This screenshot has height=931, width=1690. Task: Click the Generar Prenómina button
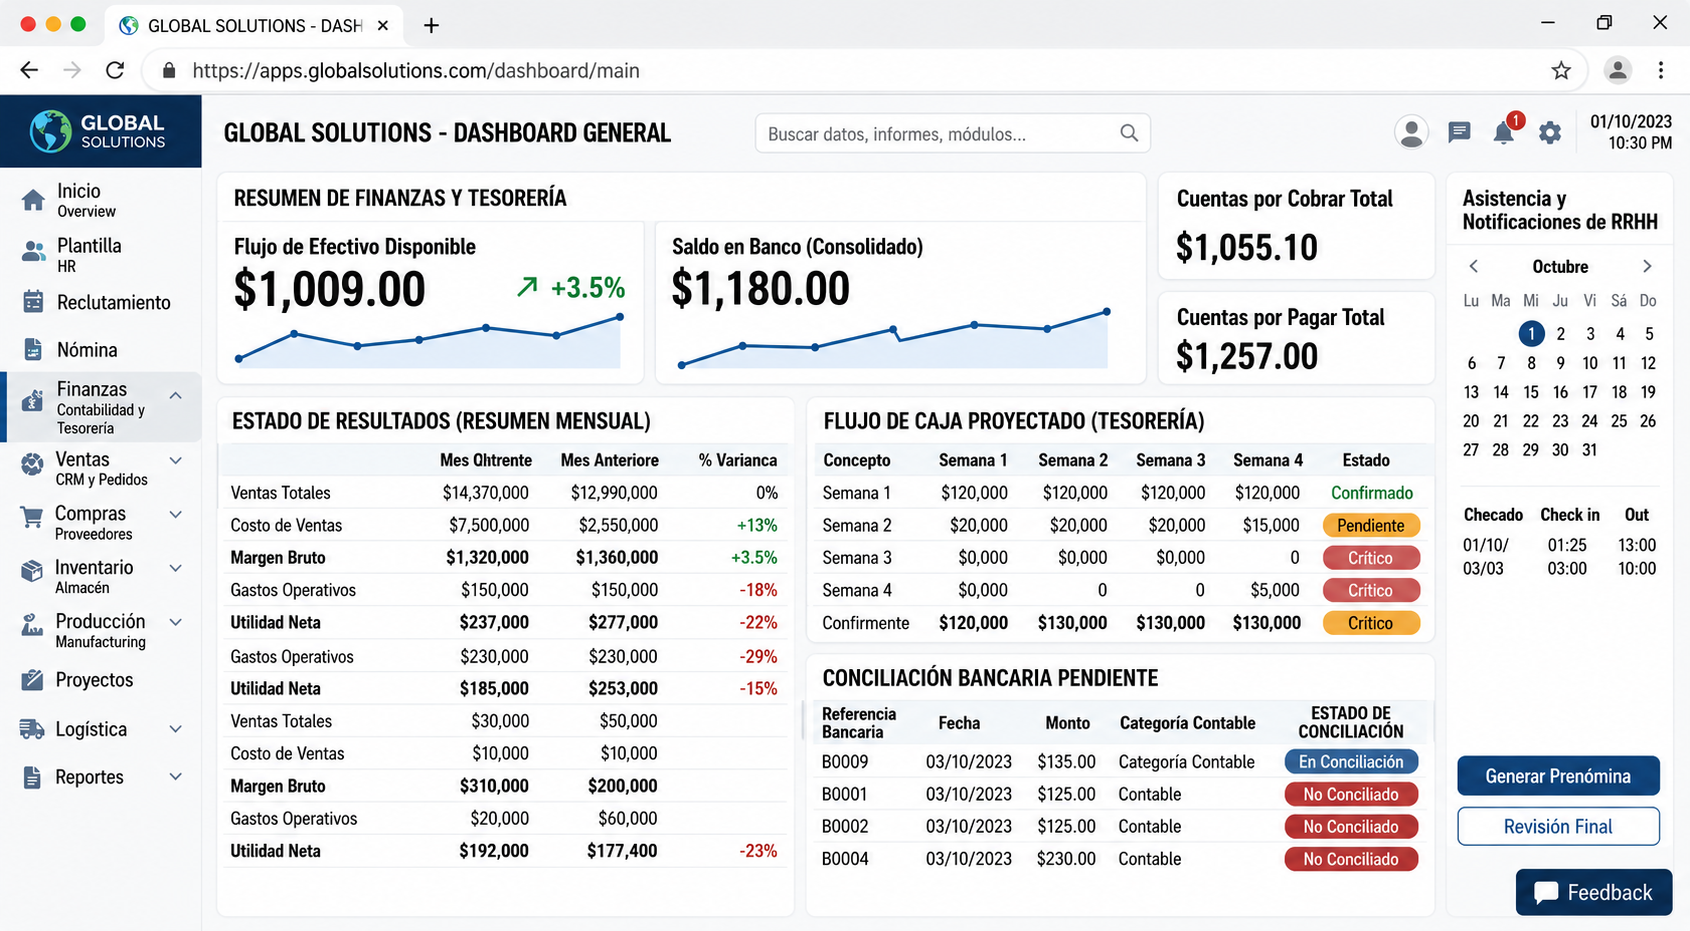click(x=1558, y=776)
